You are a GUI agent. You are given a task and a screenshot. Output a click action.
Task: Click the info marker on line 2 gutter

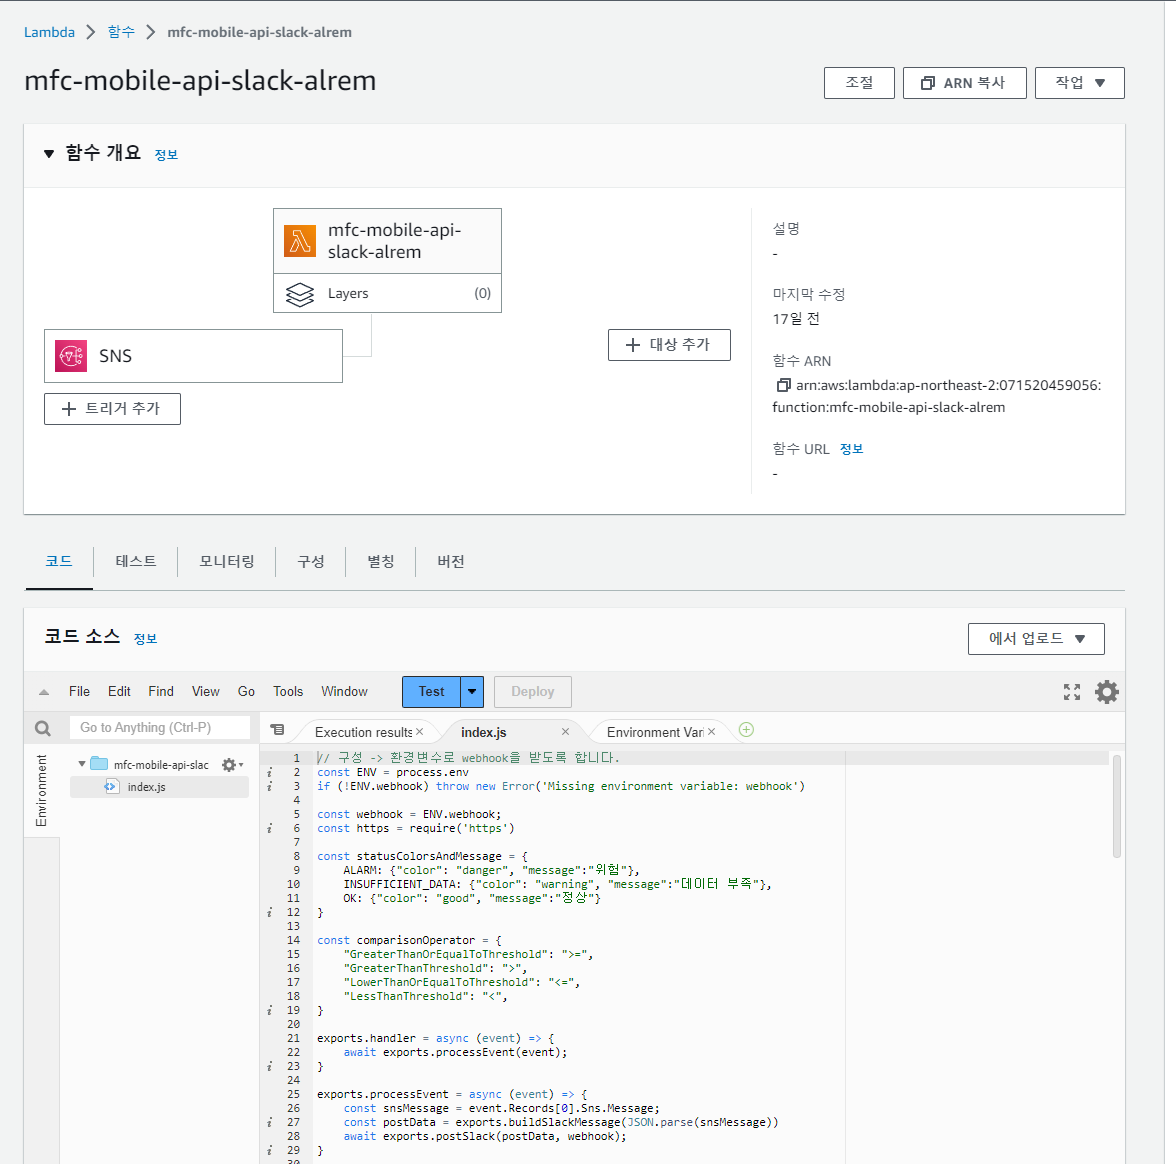tap(270, 772)
